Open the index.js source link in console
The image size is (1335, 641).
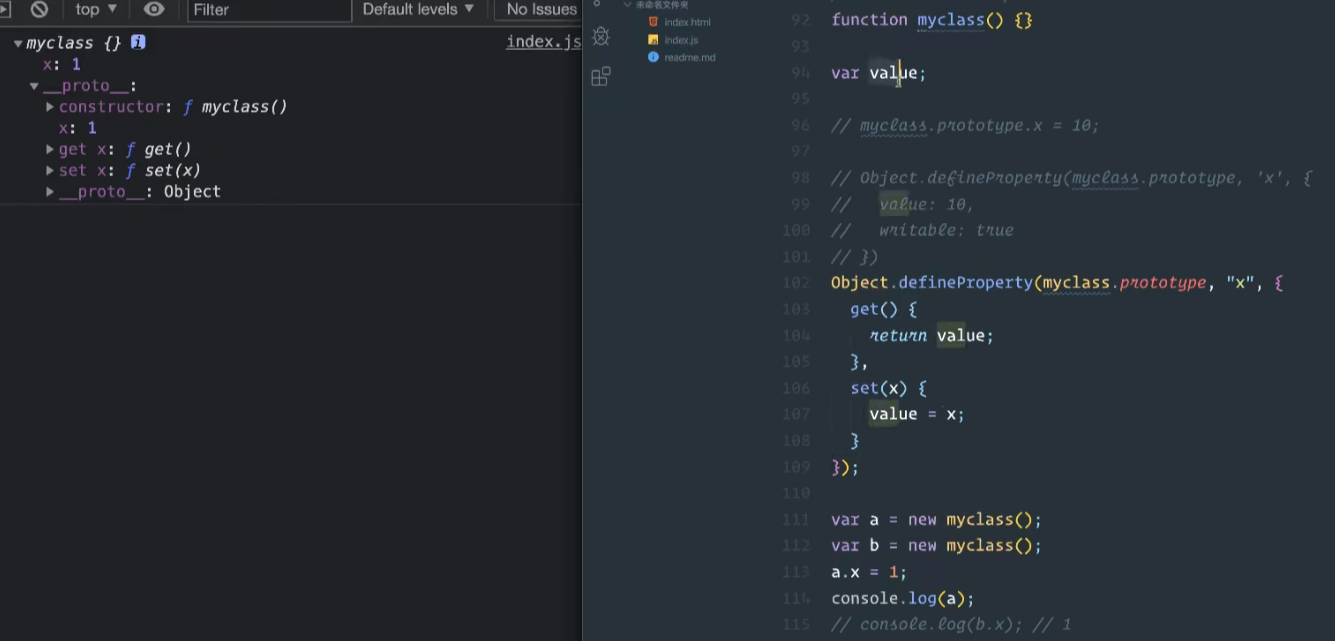(543, 42)
